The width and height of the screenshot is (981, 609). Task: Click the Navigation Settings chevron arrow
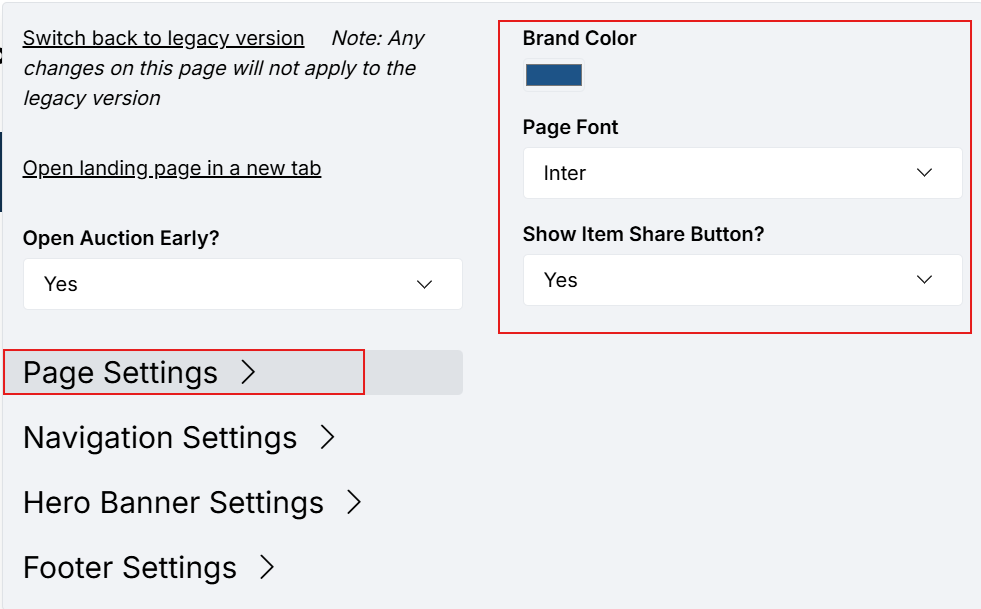click(x=327, y=438)
